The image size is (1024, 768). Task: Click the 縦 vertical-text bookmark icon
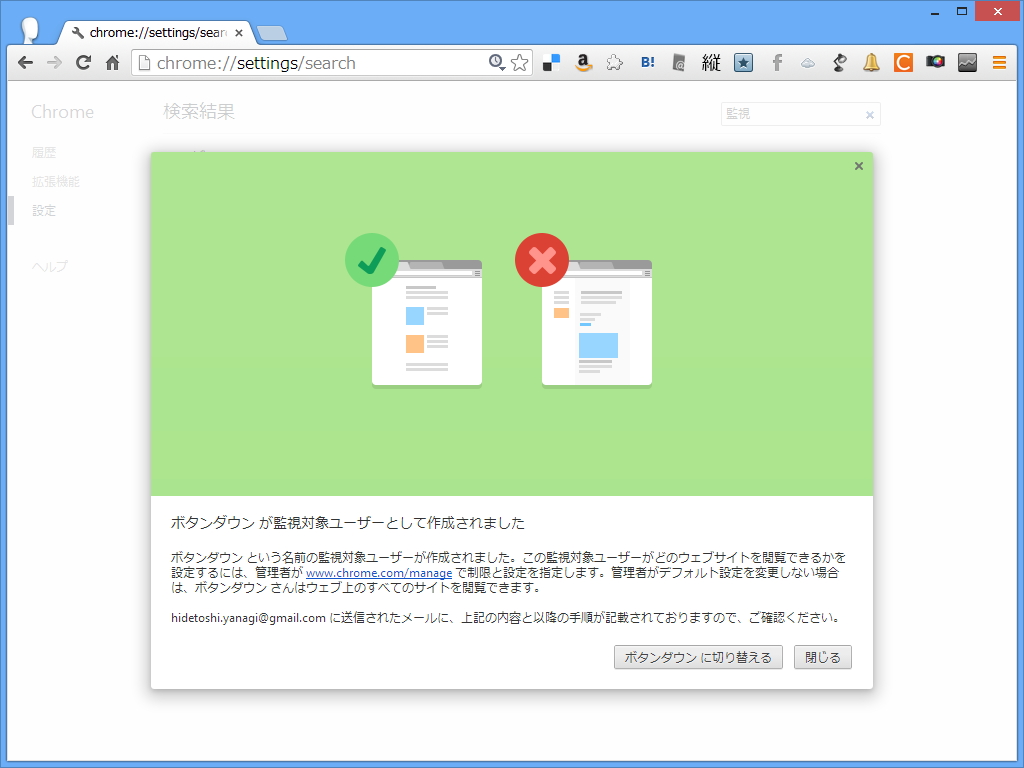(711, 62)
